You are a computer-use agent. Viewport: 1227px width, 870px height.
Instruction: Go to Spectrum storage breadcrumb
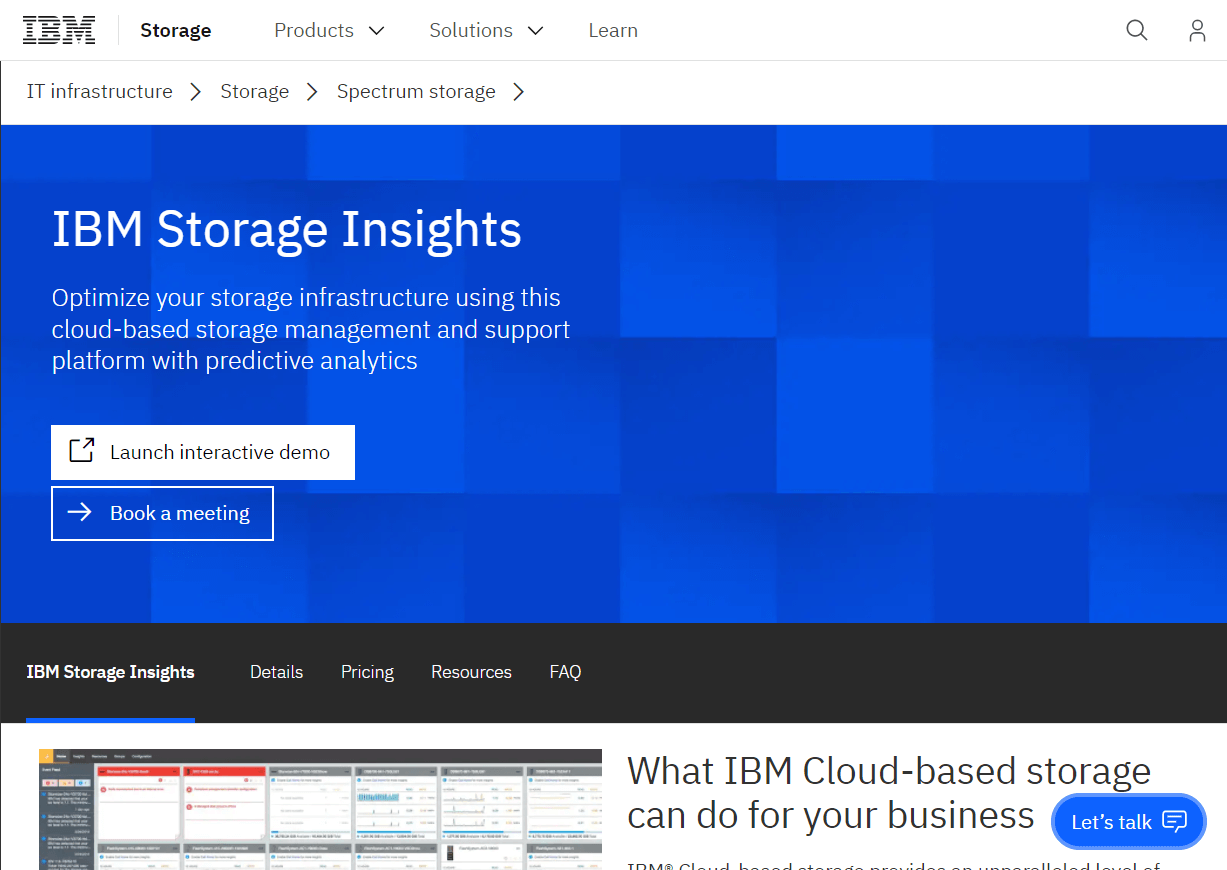(416, 91)
